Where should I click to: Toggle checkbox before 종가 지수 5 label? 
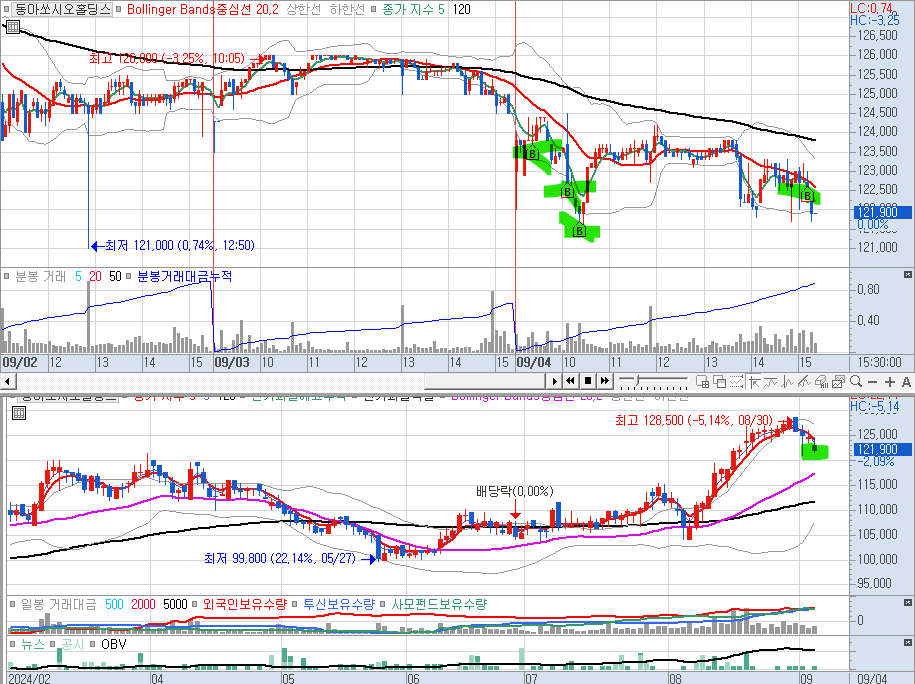tap(374, 9)
